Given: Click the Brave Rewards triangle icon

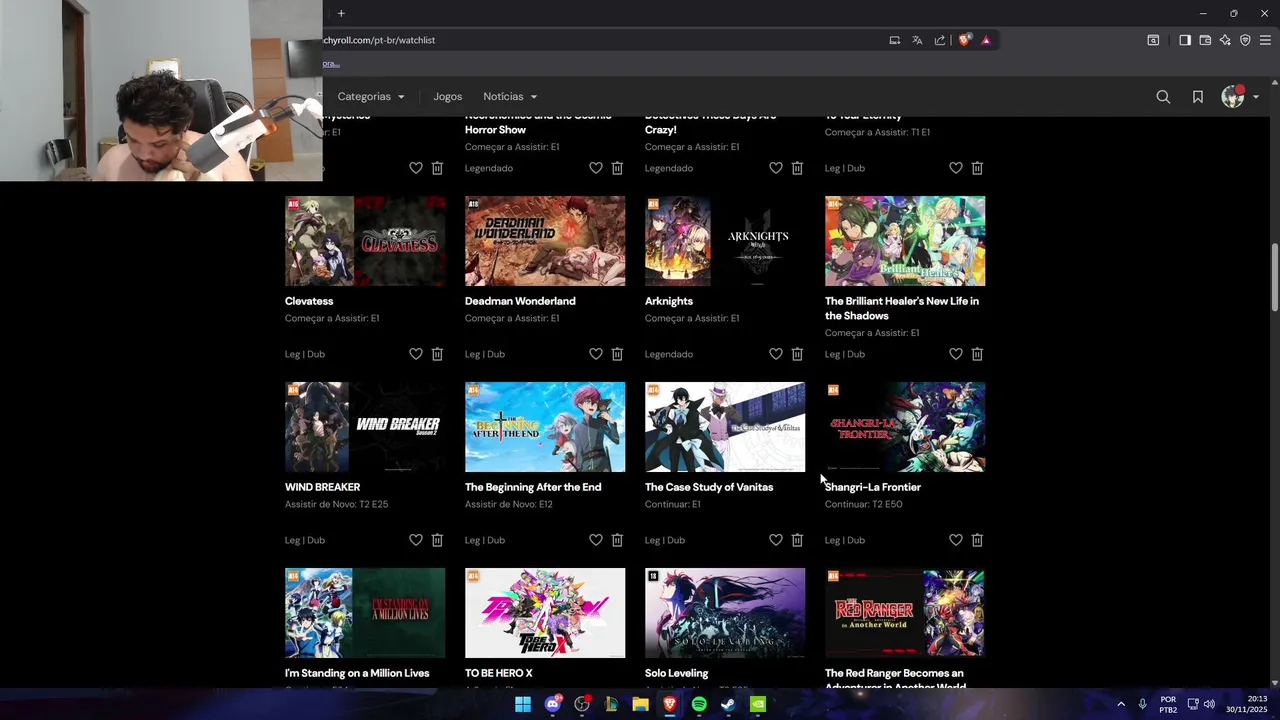Looking at the screenshot, I should point(986,40).
